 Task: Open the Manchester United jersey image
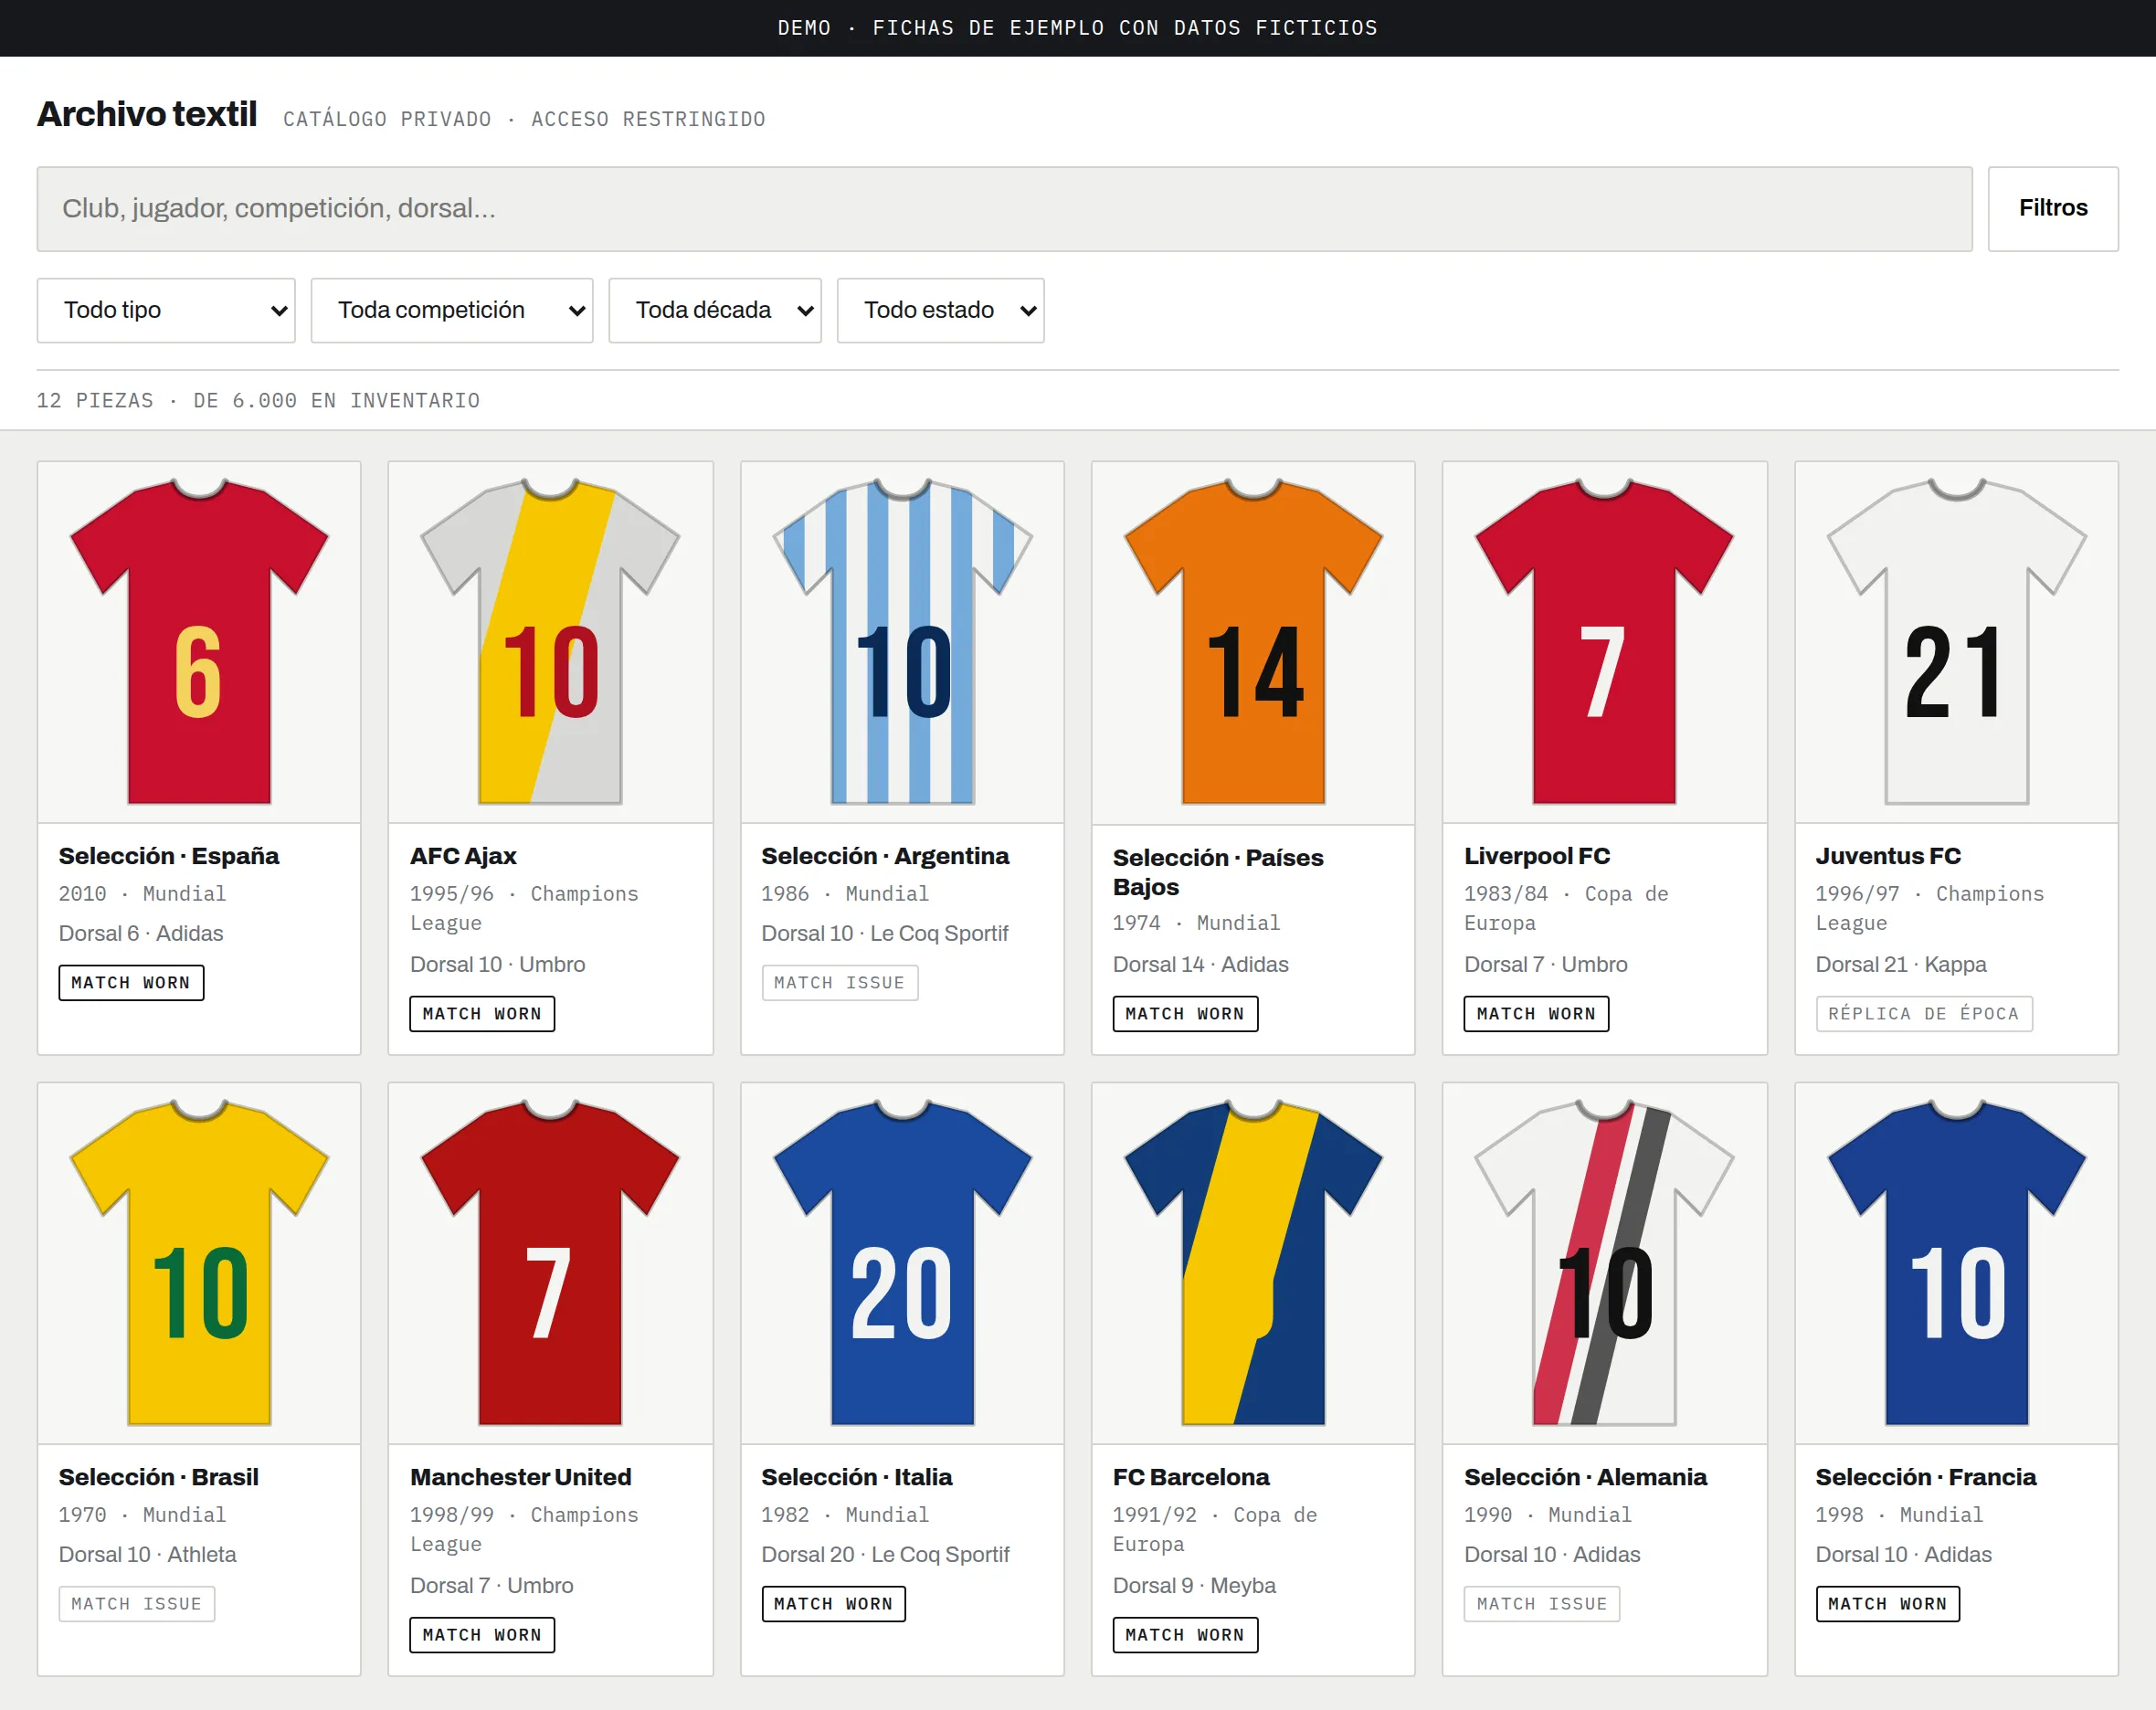[550, 1263]
